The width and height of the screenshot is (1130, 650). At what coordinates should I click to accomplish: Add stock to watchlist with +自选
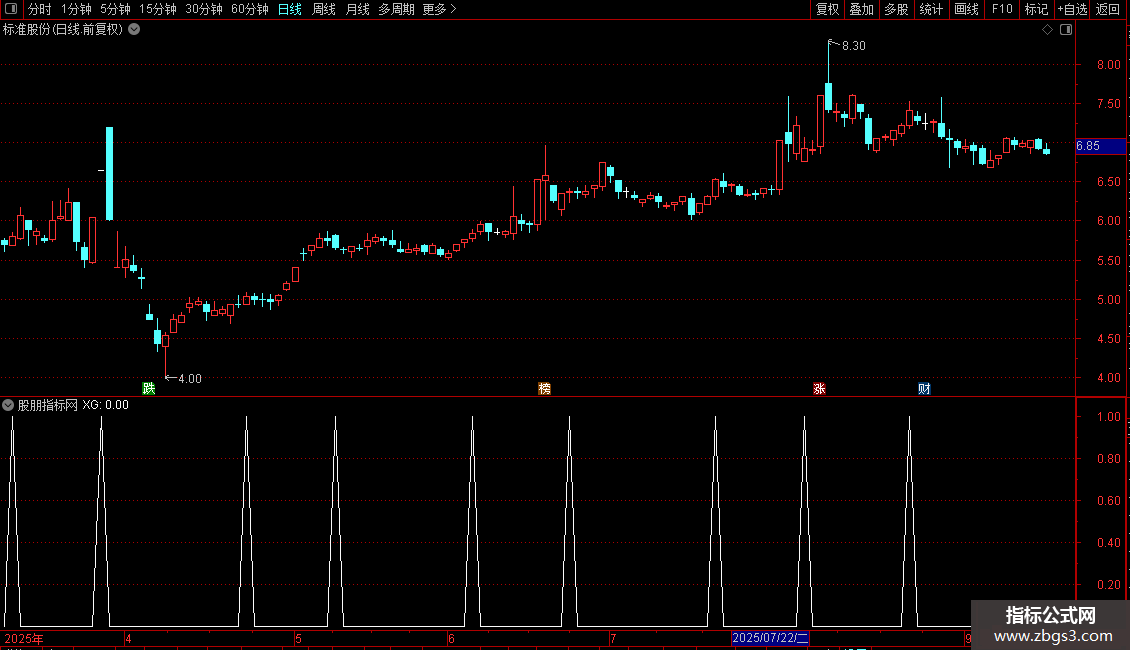click(1072, 9)
